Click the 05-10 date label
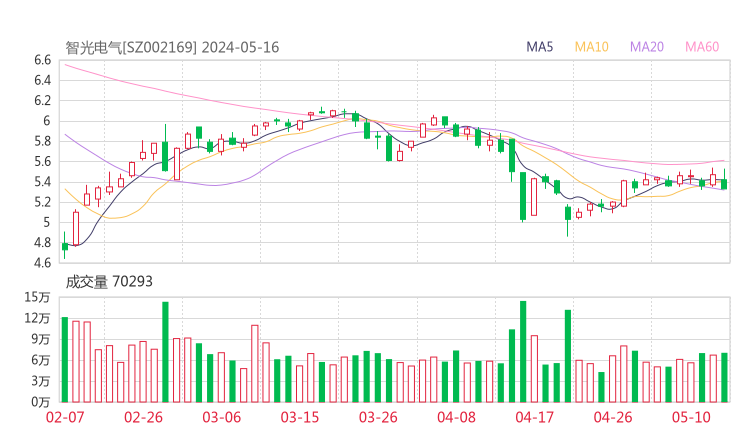 click(691, 417)
